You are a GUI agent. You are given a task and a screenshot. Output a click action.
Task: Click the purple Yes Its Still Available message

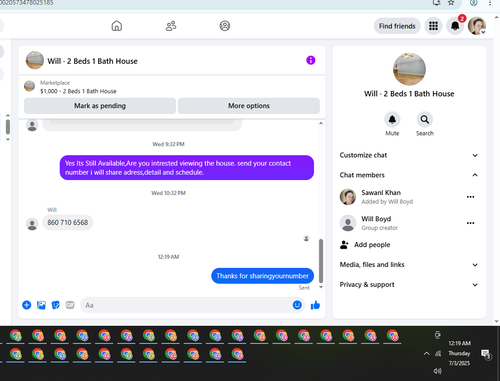[187, 168]
